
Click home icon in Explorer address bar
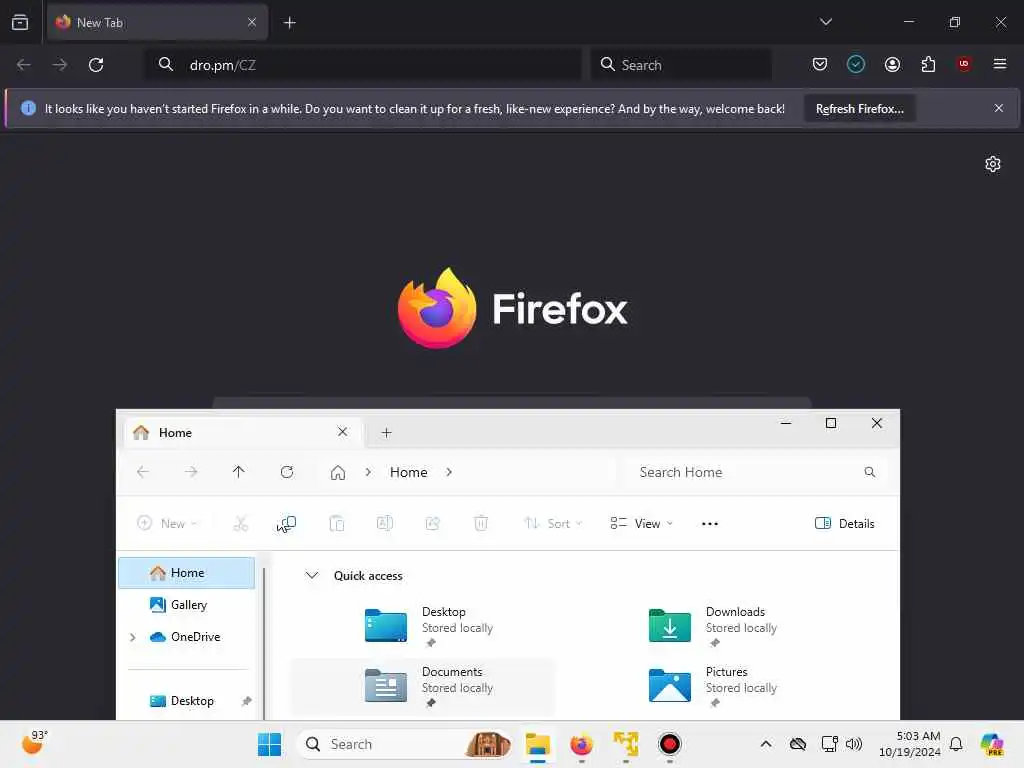point(338,472)
